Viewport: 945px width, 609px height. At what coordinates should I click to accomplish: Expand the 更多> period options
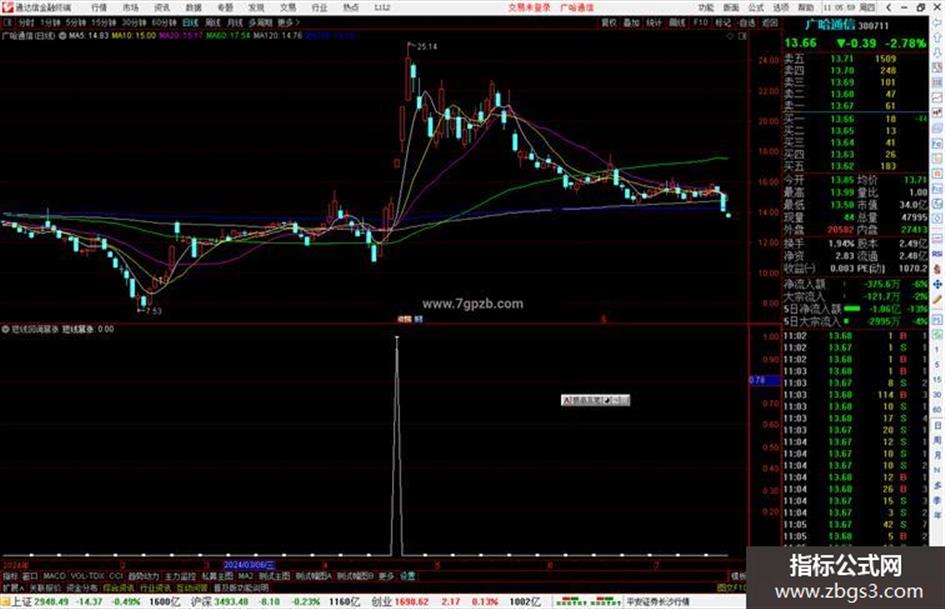[288, 22]
